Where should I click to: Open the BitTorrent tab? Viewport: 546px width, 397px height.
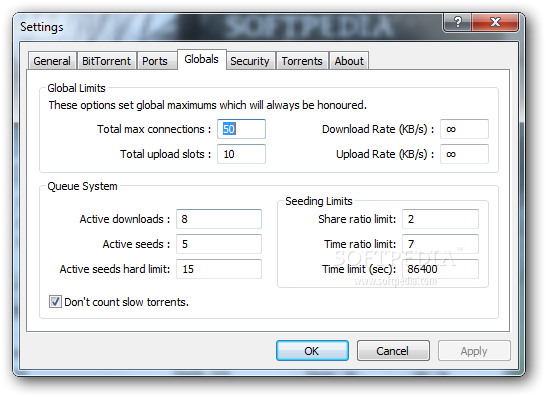(x=107, y=61)
